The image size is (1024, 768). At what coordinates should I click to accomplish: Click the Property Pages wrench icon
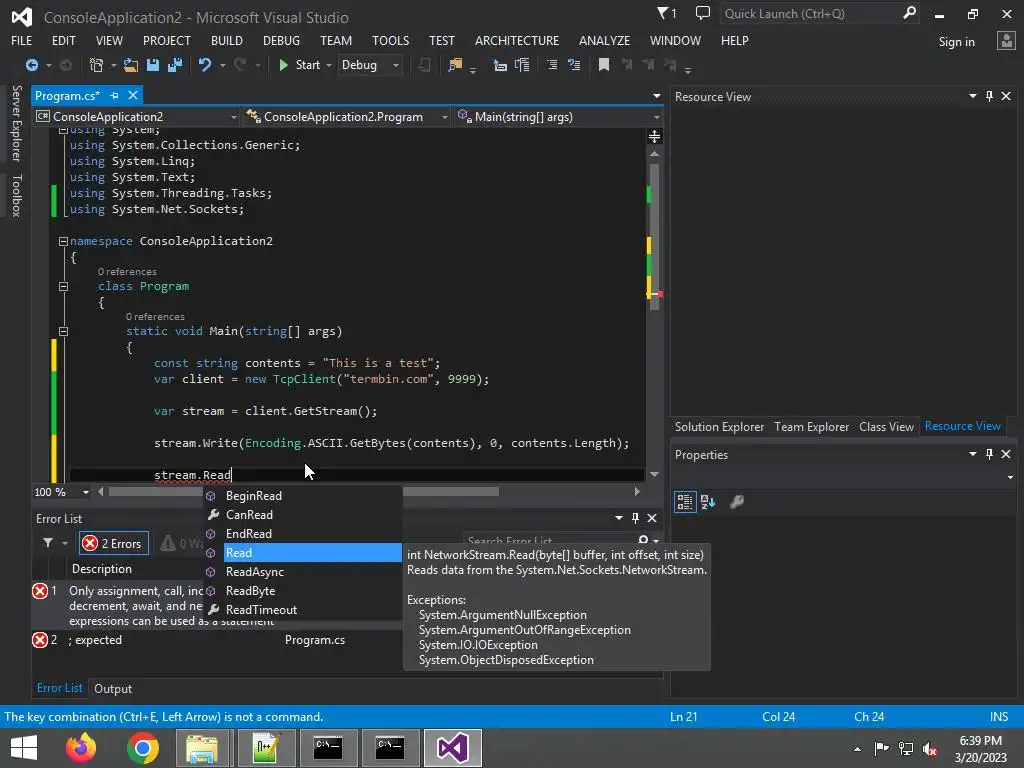[x=737, y=502]
